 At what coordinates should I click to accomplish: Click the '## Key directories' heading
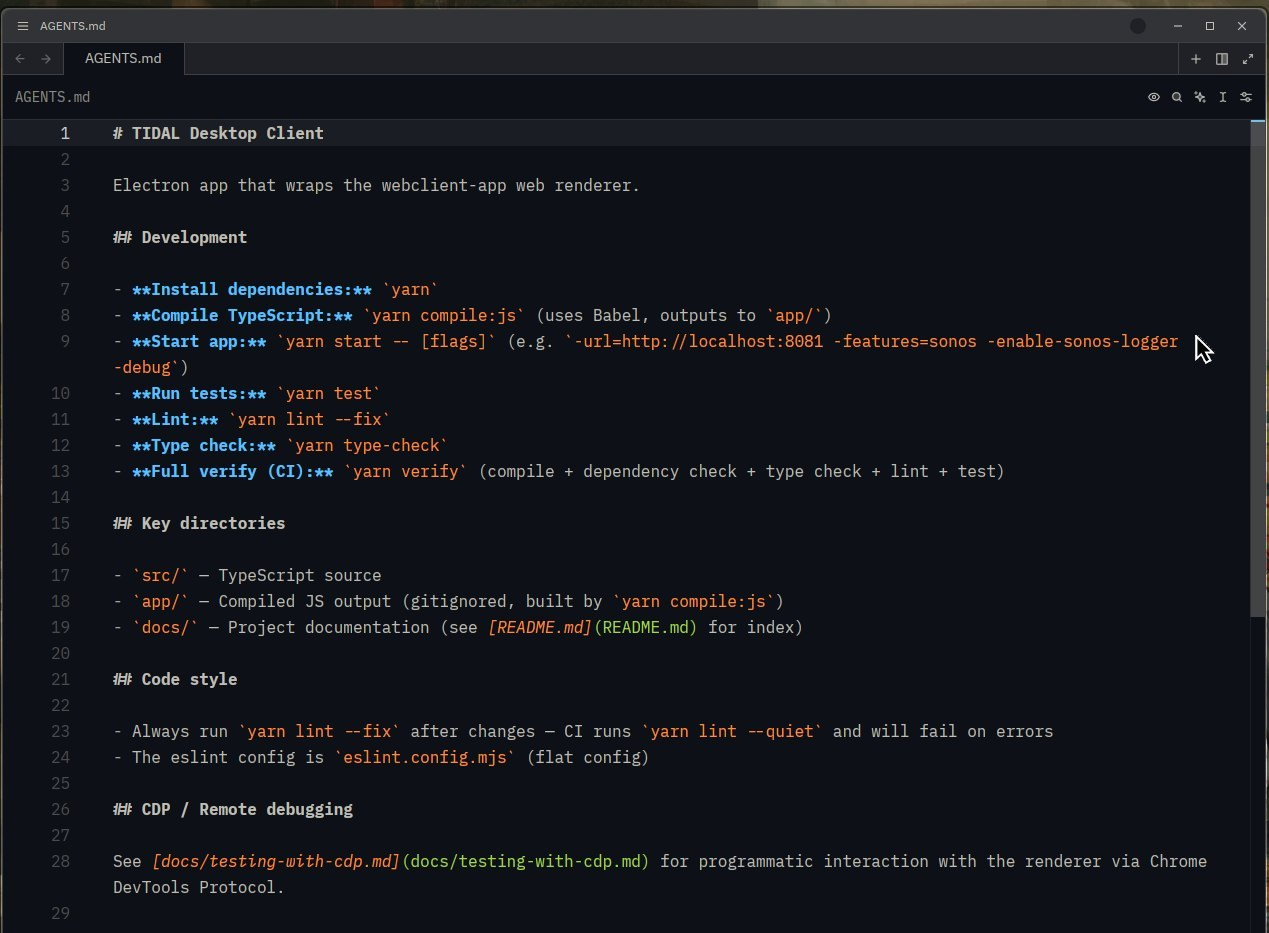click(199, 523)
